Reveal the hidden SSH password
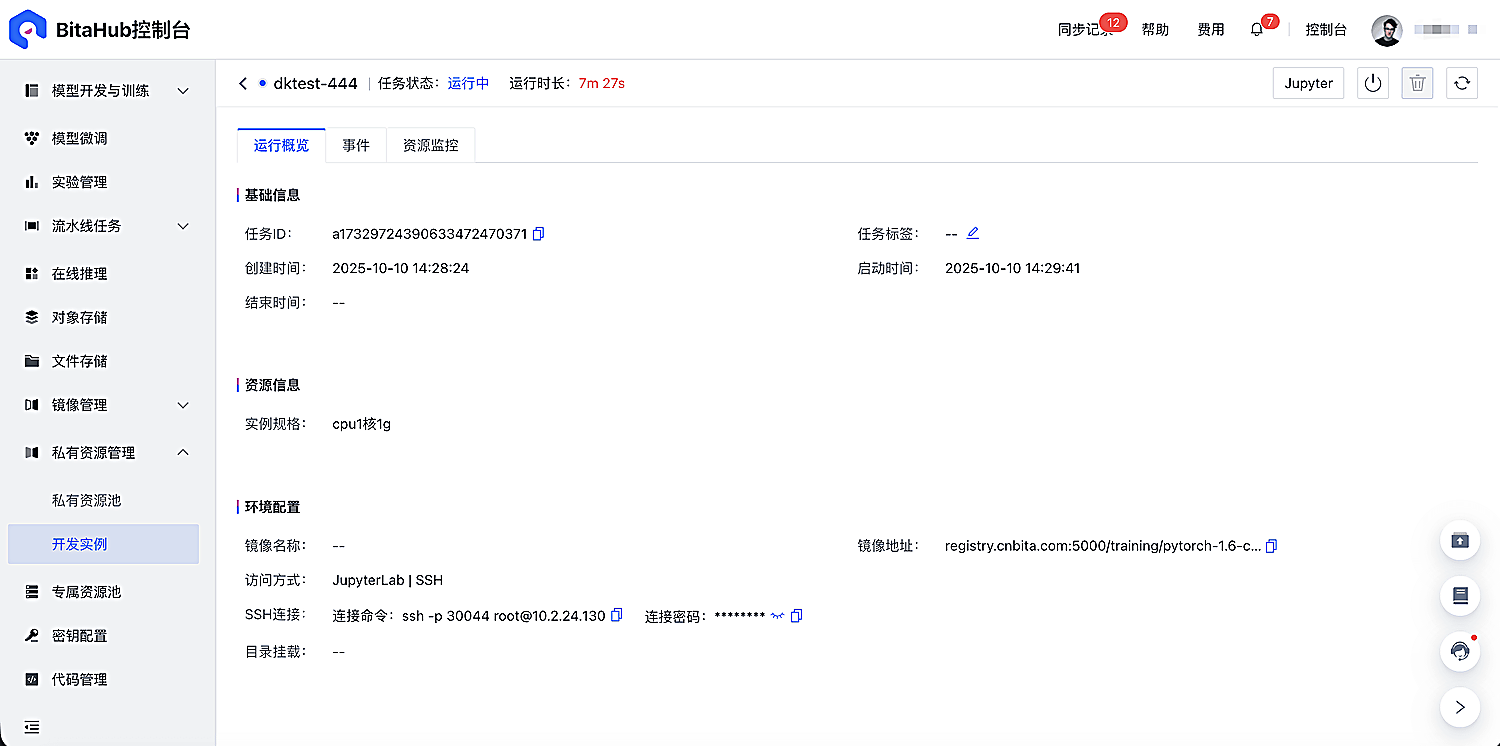Screen dimensions: 1500x746 (x=777, y=616)
